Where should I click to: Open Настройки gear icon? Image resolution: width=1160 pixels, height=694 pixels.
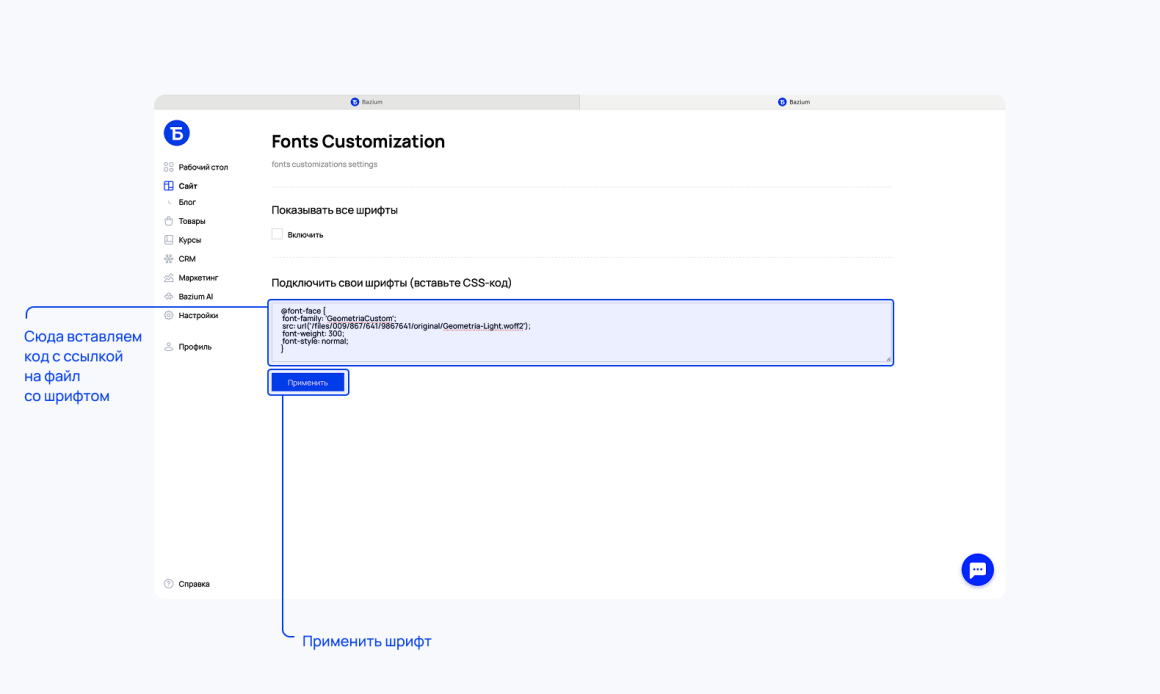pyautogui.click(x=169, y=315)
